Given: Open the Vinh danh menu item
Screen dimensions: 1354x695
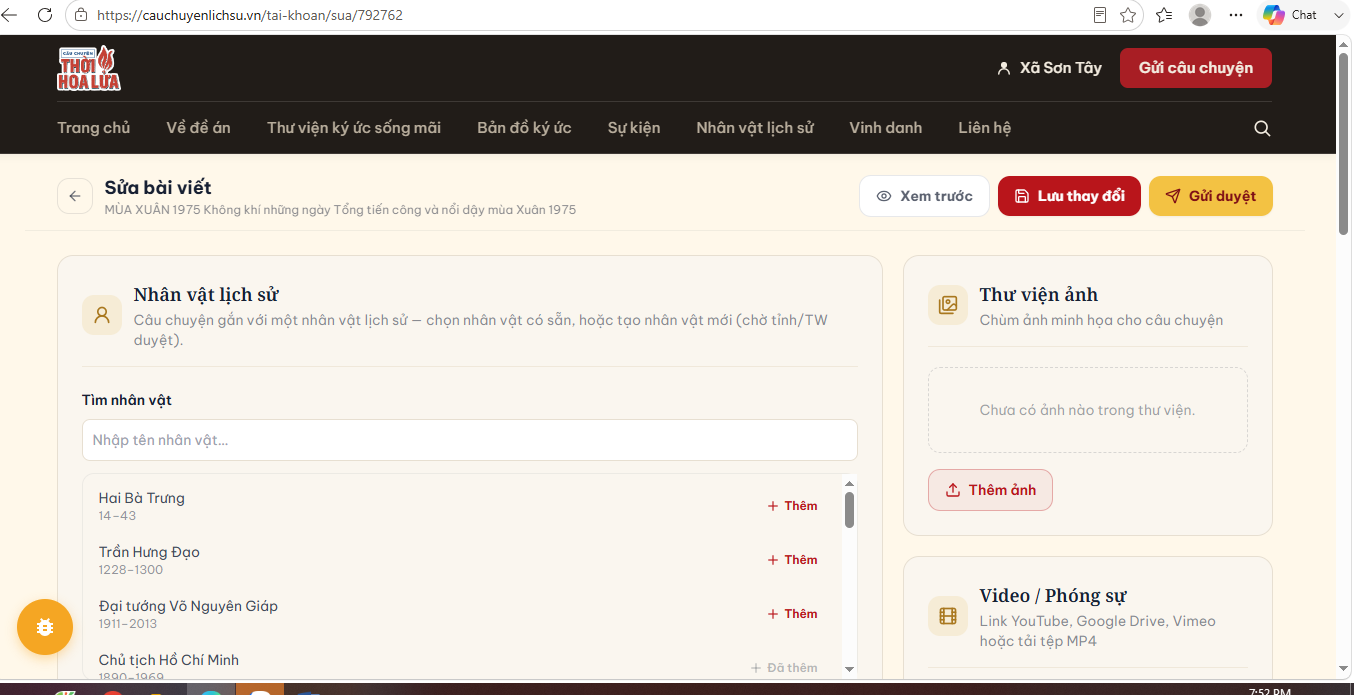Looking at the screenshot, I should click(x=886, y=128).
